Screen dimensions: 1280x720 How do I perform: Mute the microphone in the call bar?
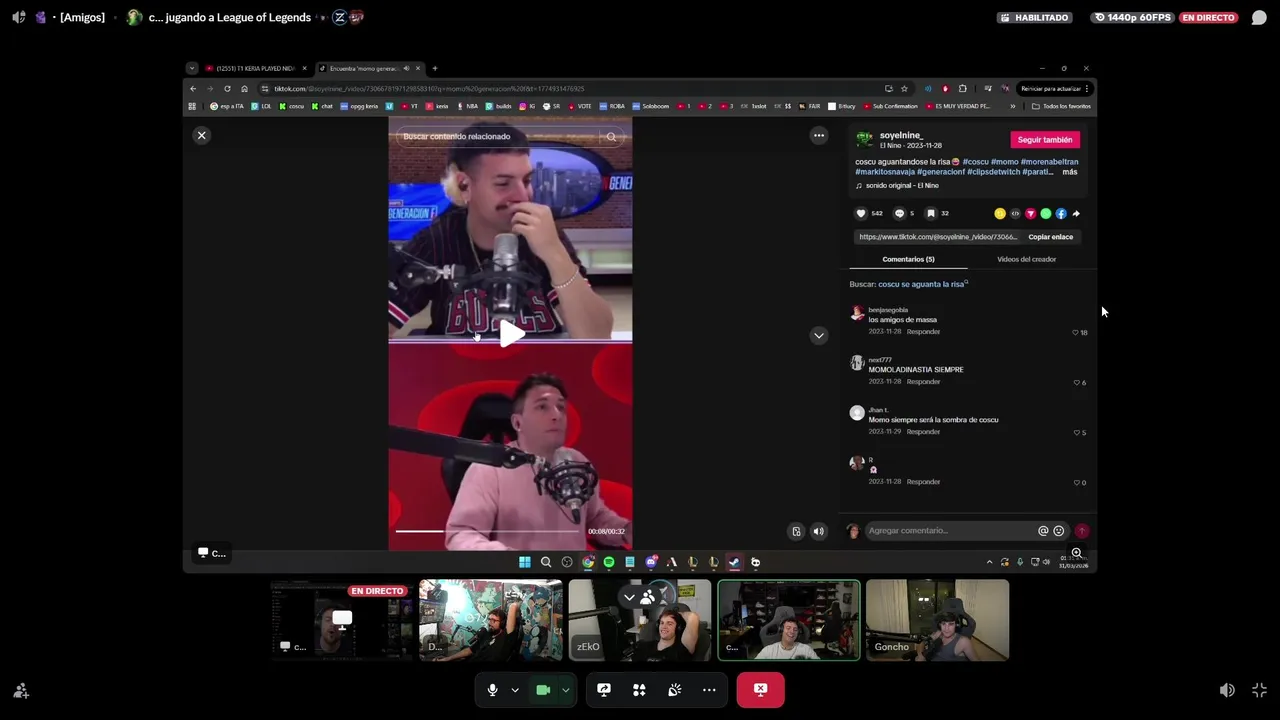tap(492, 689)
